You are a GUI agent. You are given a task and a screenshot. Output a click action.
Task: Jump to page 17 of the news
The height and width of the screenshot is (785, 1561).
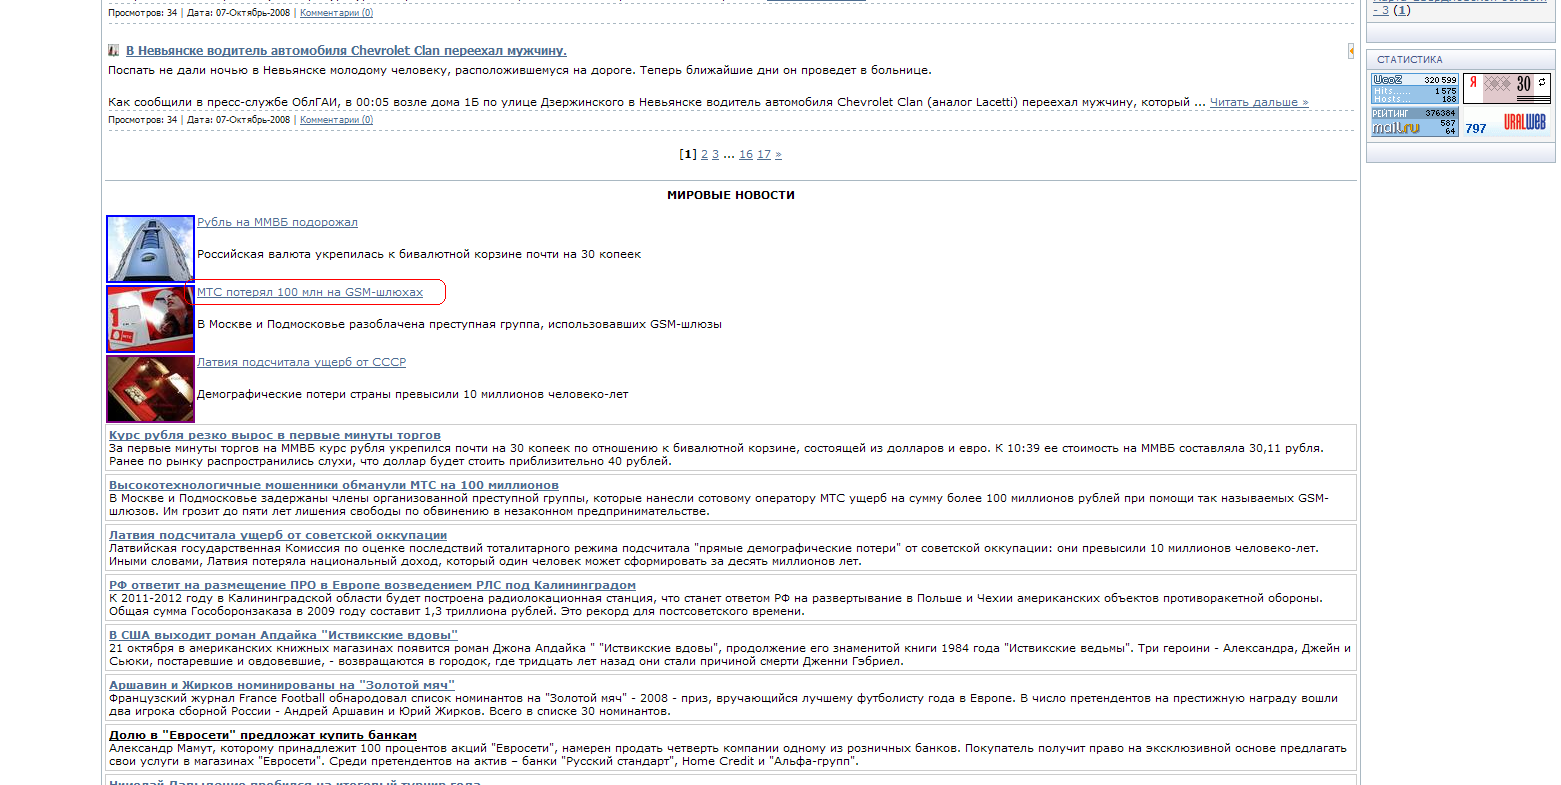pos(764,154)
